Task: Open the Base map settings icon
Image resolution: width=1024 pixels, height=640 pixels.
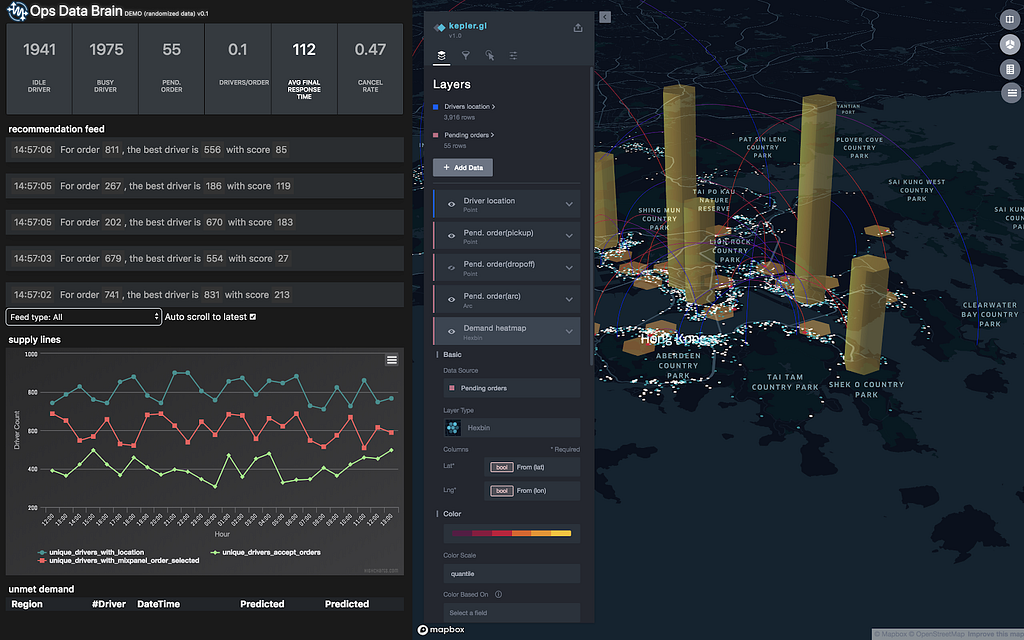Action: [x=513, y=56]
